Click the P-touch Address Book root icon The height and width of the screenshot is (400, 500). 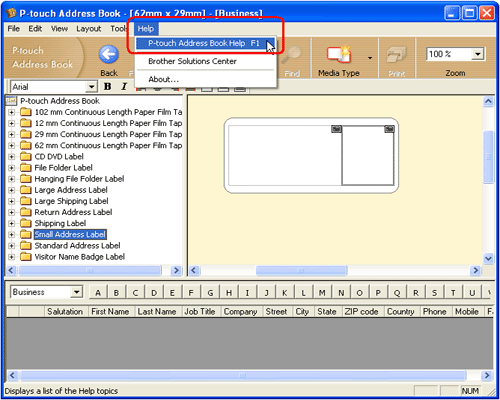pyautogui.click(x=11, y=101)
